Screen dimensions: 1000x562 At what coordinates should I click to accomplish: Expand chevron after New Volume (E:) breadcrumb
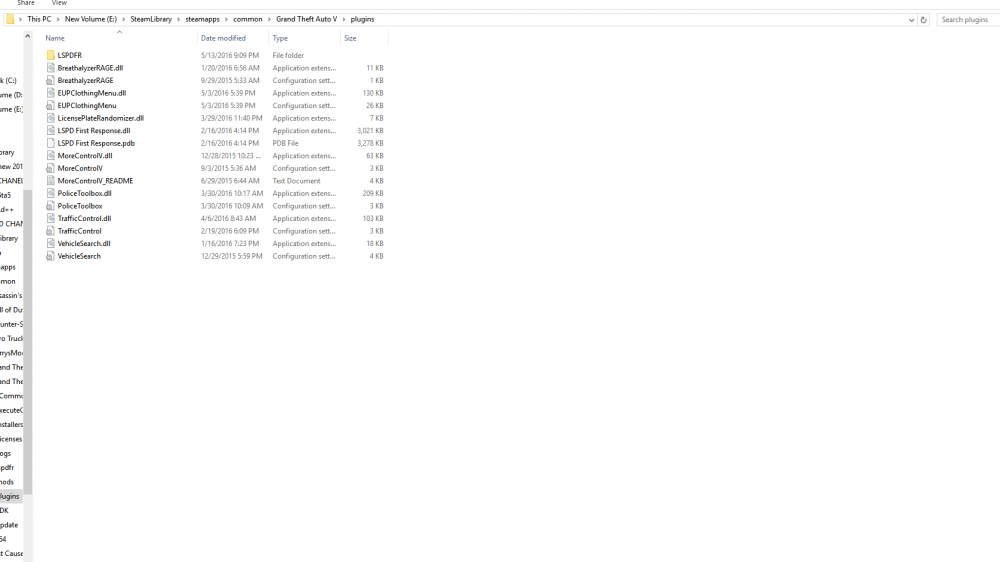pyautogui.click(x=124, y=19)
